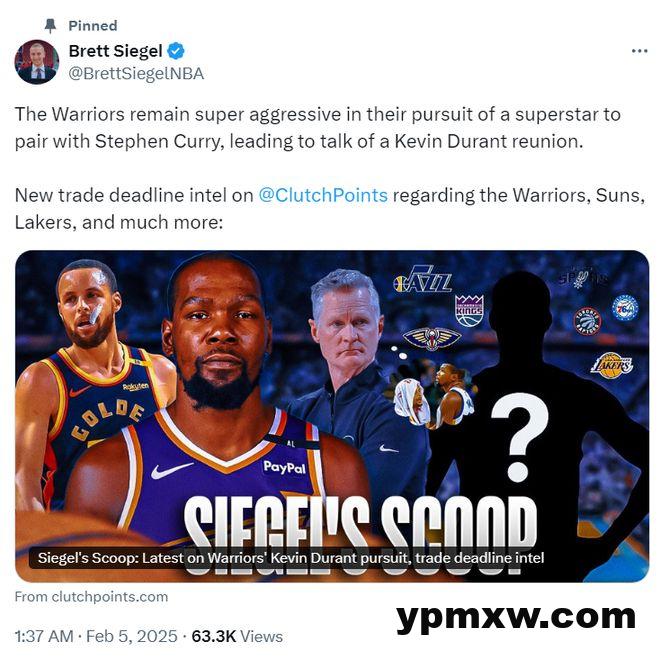This screenshot has width=660, height=660.
Task: Click the Lakers logo in the image
Action: (611, 365)
